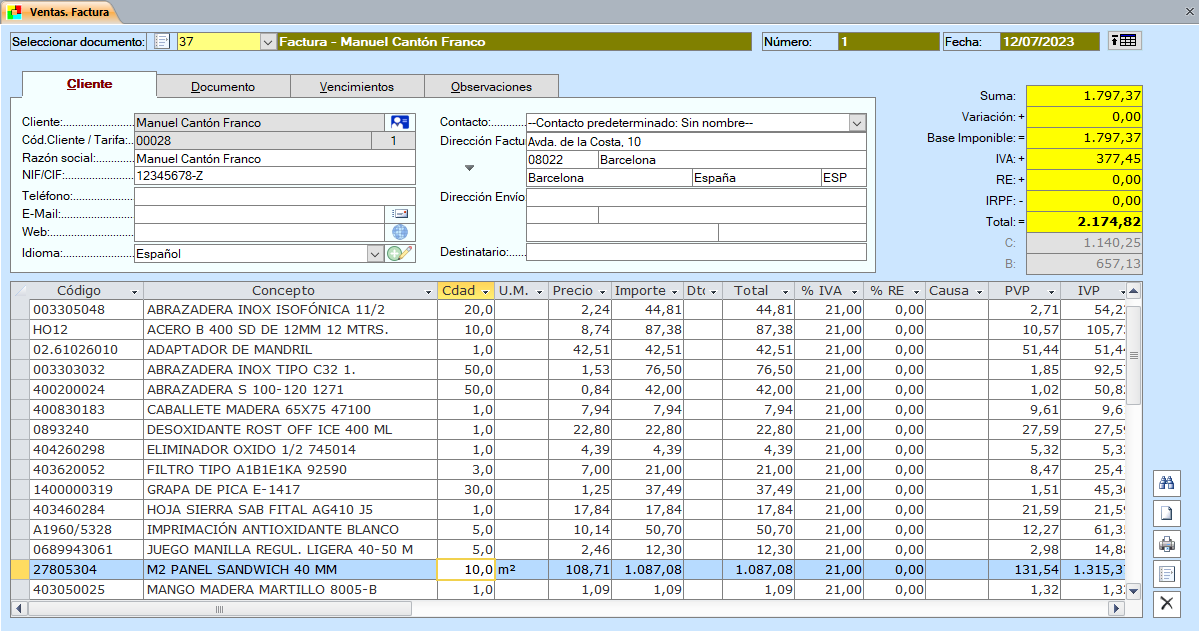1199x631 pixels.
Task: Click the green plus pencil icon beside Idioma
Action: [x=400, y=253]
